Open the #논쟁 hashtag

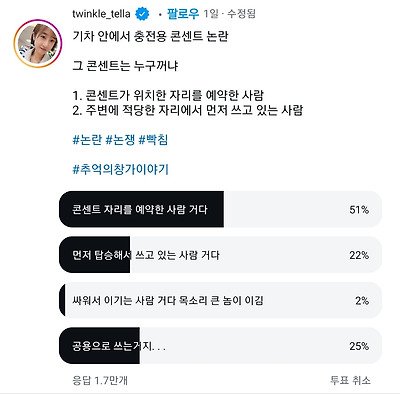point(120,139)
